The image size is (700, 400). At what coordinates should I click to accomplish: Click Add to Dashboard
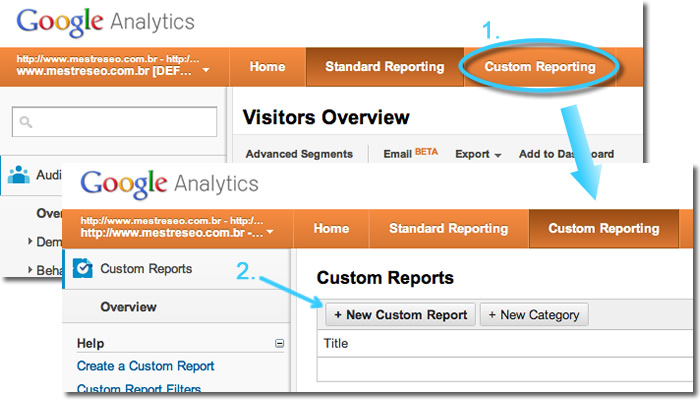566,154
